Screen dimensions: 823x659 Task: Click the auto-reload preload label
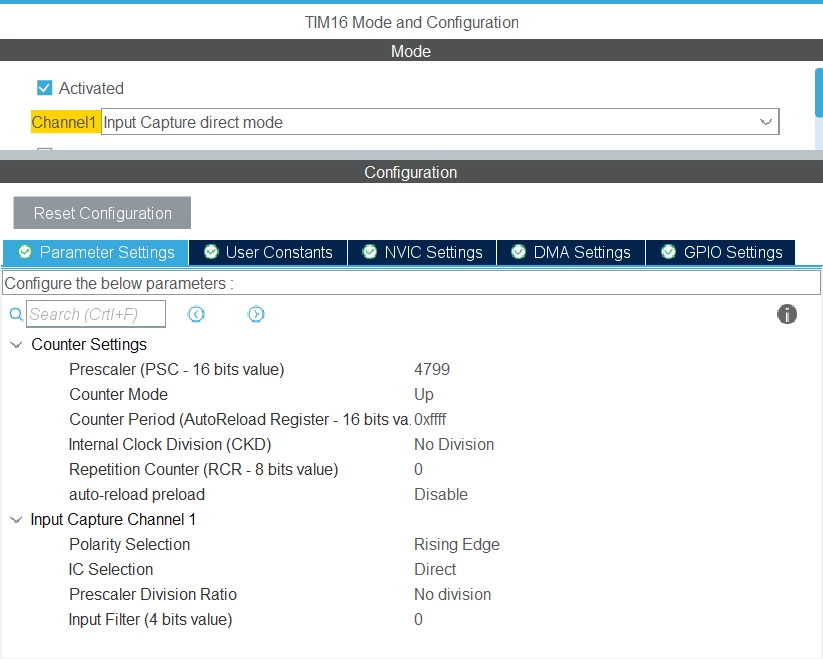point(137,494)
